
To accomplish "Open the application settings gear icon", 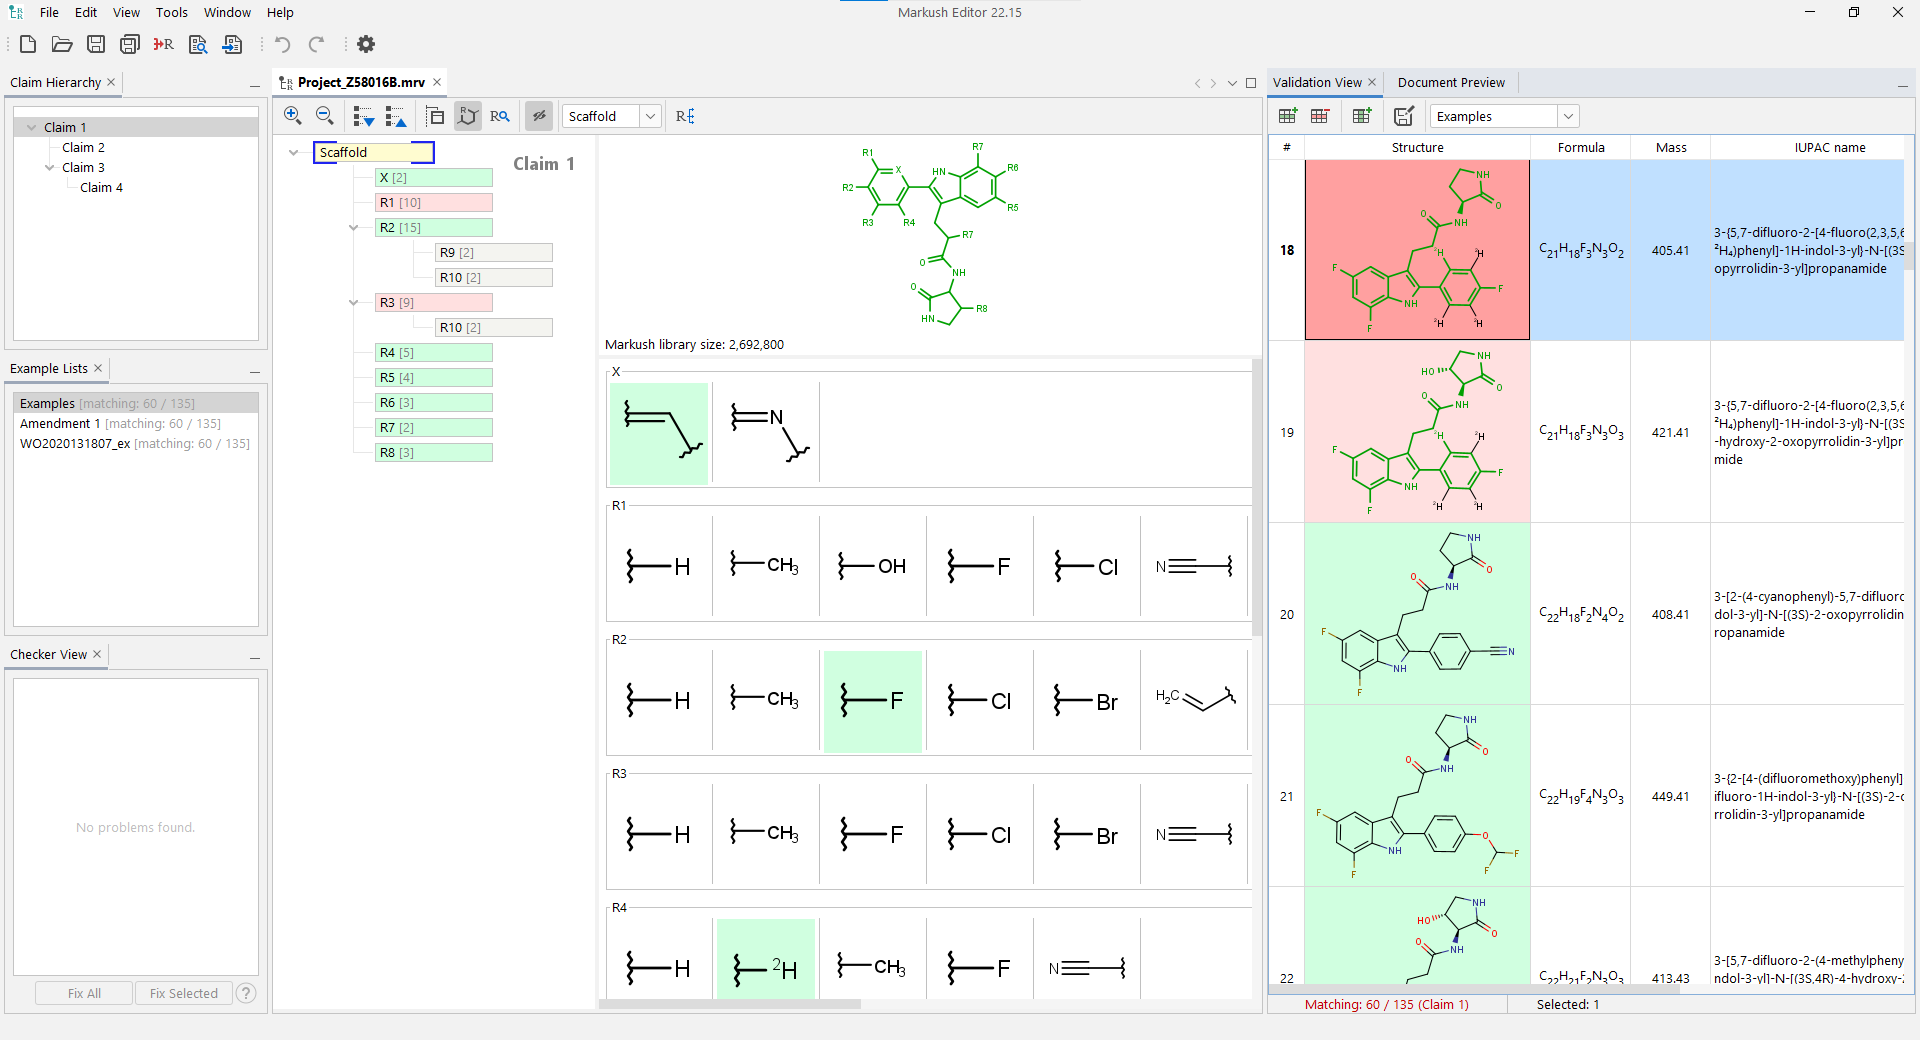I will 365,44.
